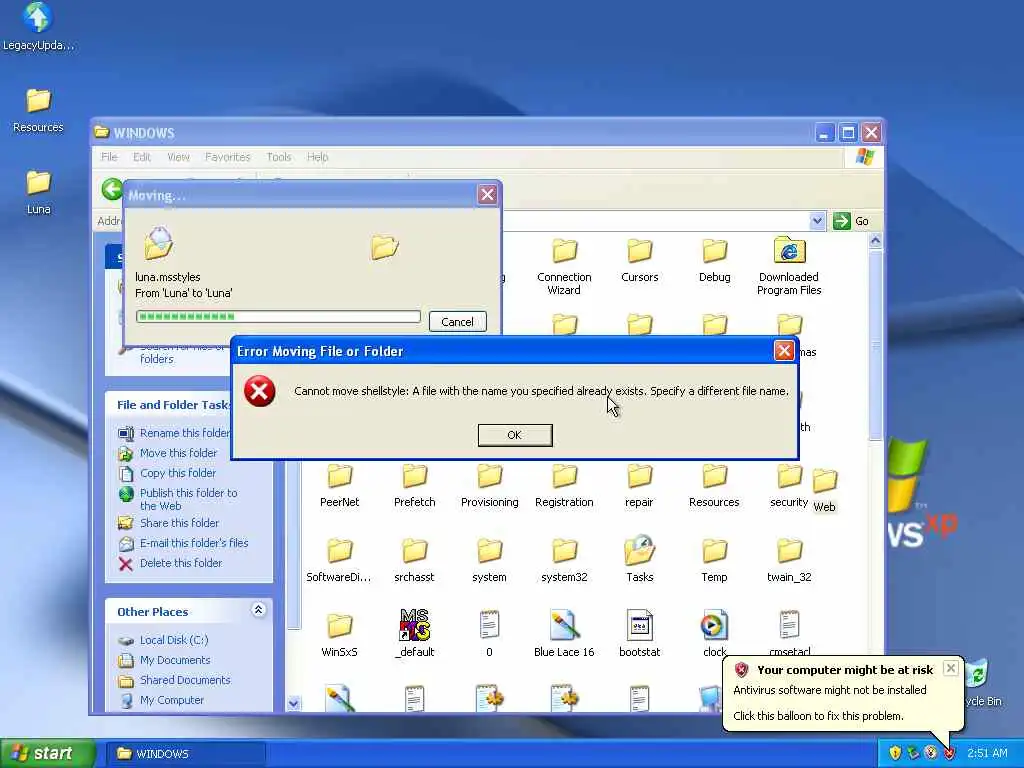Viewport: 1024px width, 768px height.
Task: Click Delete this folder task
Action: (x=170, y=563)
